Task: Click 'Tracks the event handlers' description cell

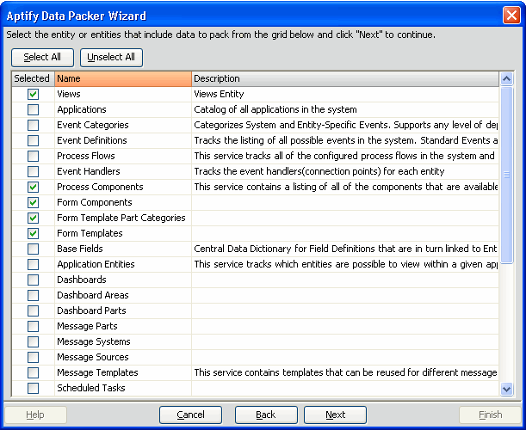Action: coord(345,172)
